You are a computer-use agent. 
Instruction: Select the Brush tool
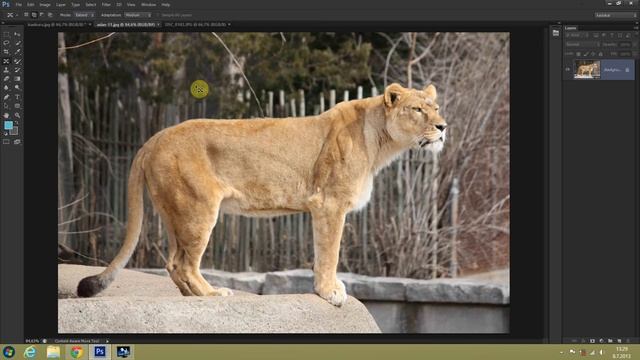click(x=17, y=61)
